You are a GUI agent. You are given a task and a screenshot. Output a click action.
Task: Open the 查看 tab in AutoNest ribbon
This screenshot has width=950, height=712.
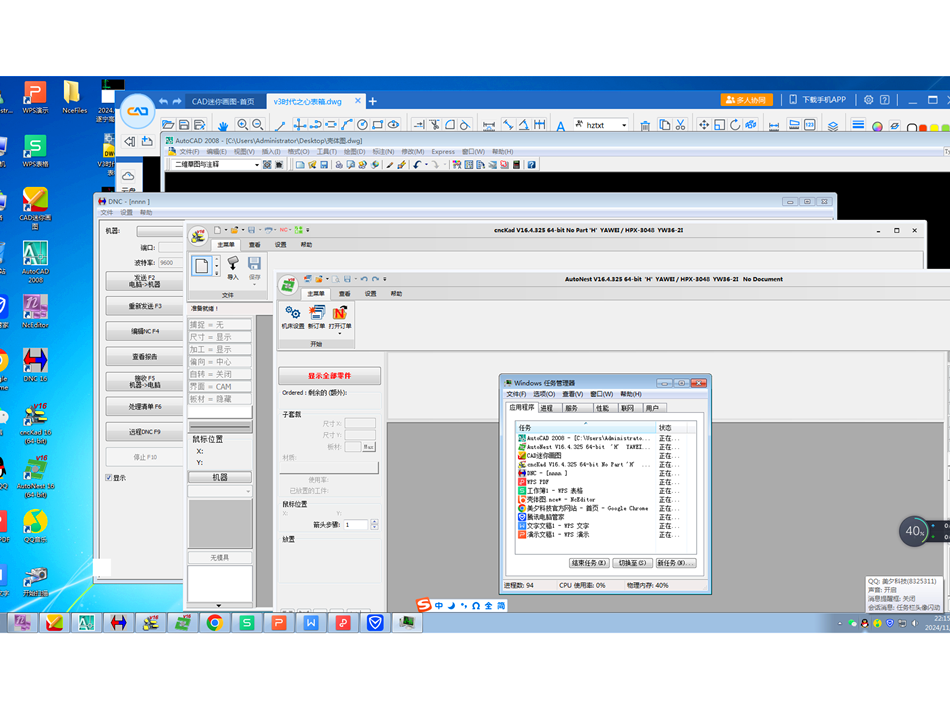[x=345, y=294]
